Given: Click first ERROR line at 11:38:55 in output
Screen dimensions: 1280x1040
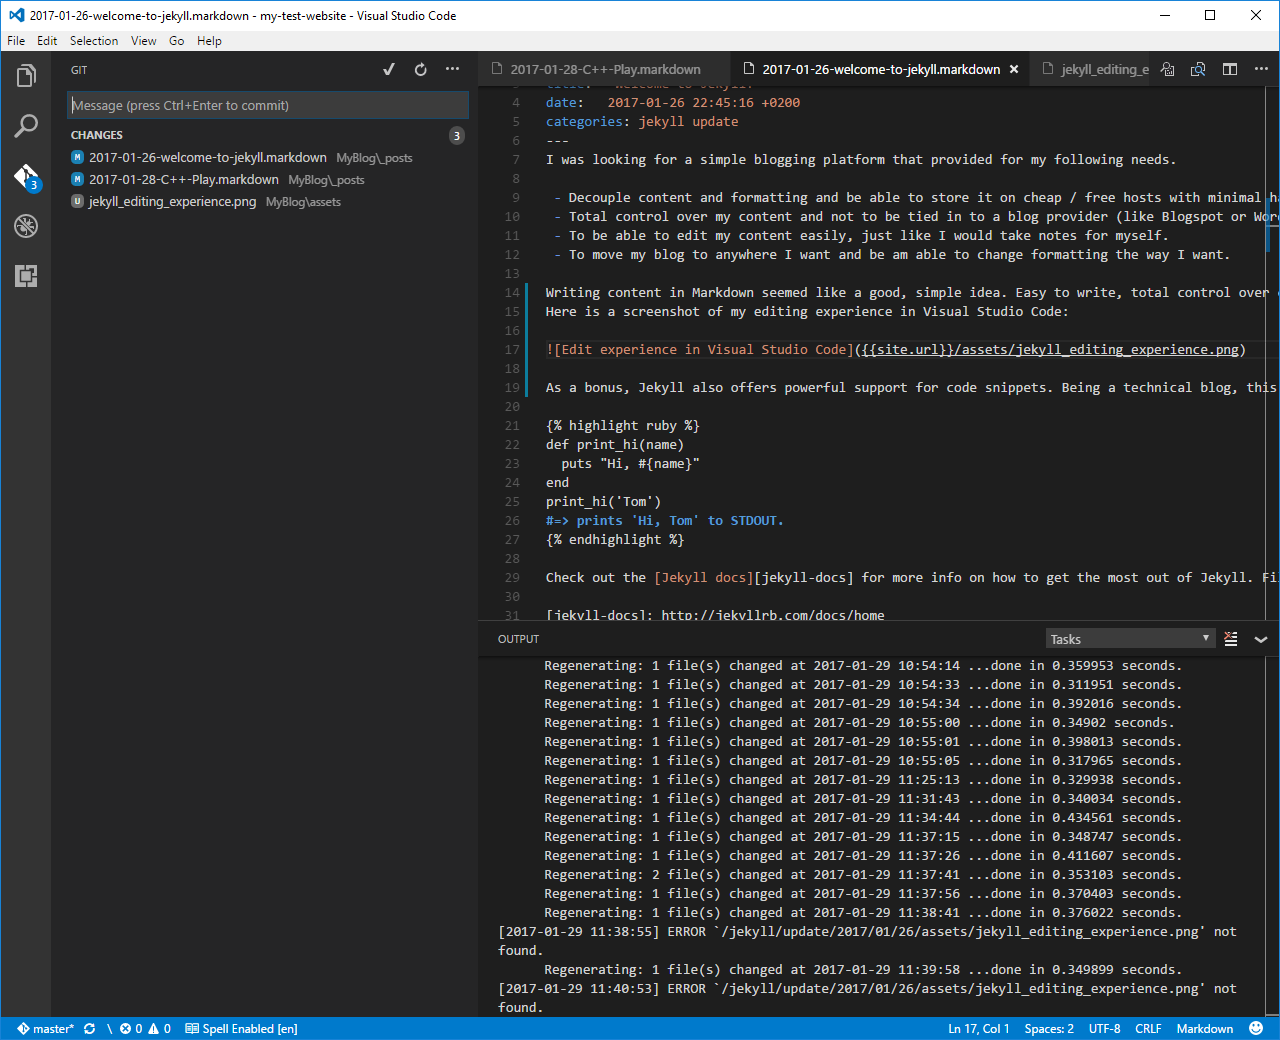Looking at the screenshot, I should 867,941.
